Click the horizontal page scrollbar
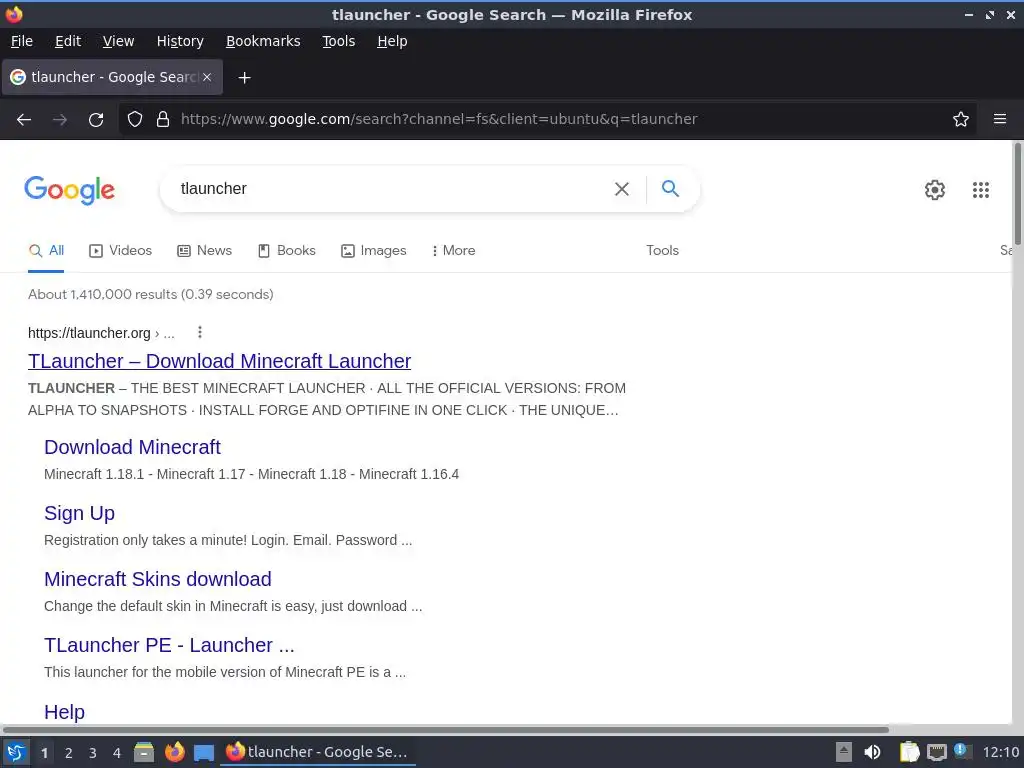This screenshot has height=768, width=1024. click(x=445, y=729)
